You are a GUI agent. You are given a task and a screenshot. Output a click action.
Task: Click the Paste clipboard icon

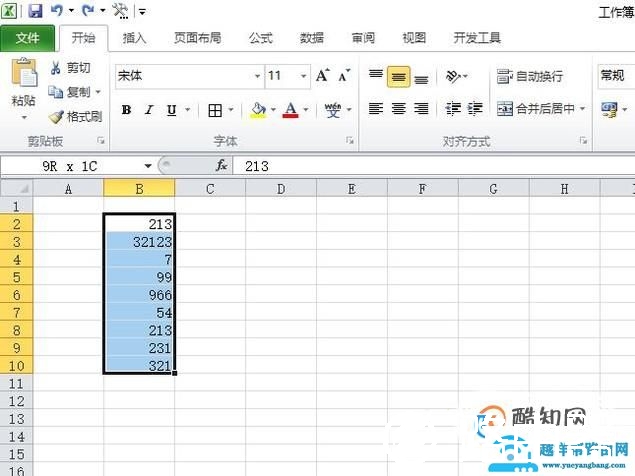point(23,73)
